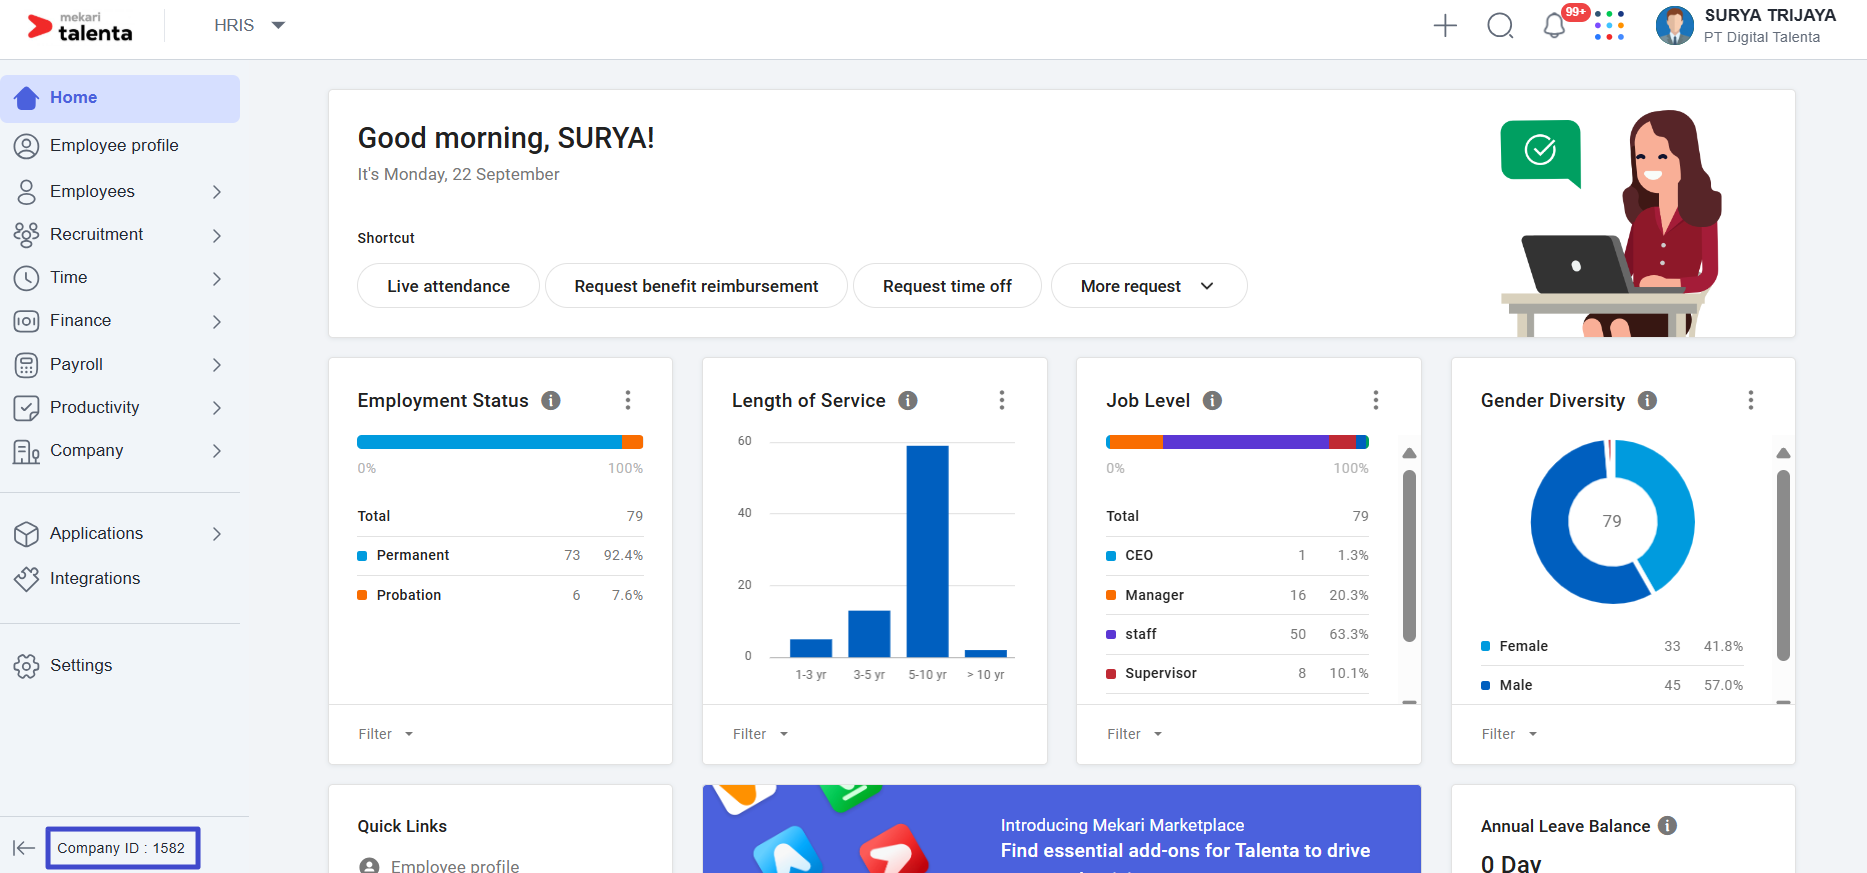The width and height of the screenshot is (1867, 873).
Task: Open Job Level kebab menu
Action: coord(1376,401)
